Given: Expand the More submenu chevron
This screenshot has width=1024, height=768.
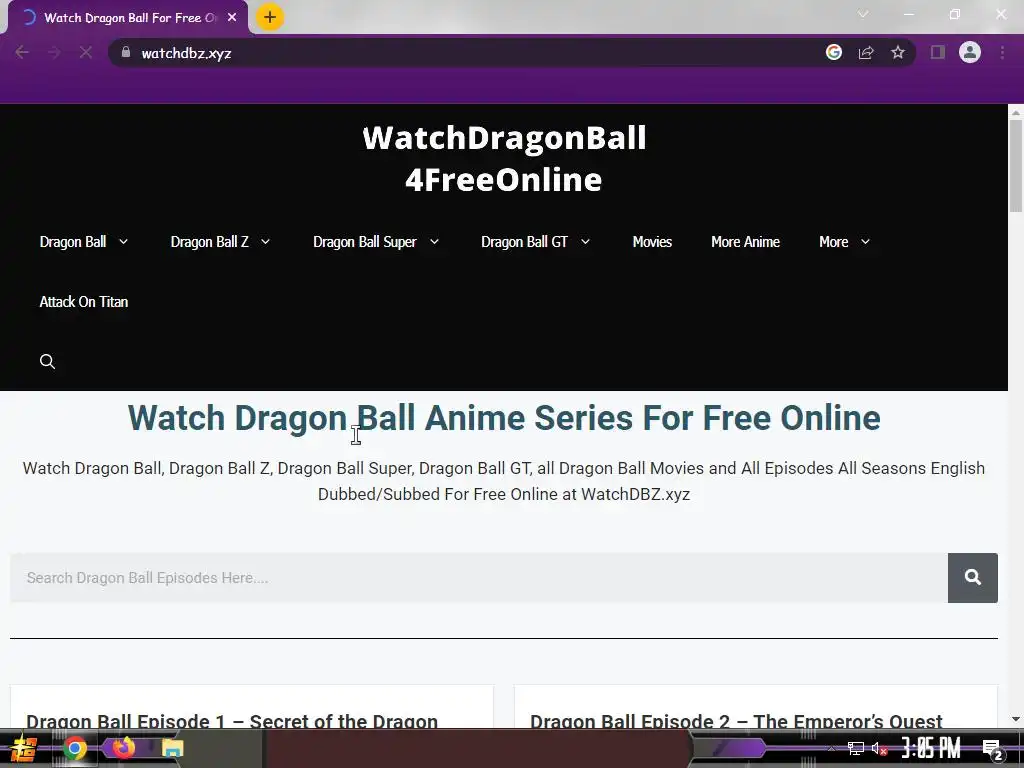Looking at the screenshot, I should pos(865,242).
